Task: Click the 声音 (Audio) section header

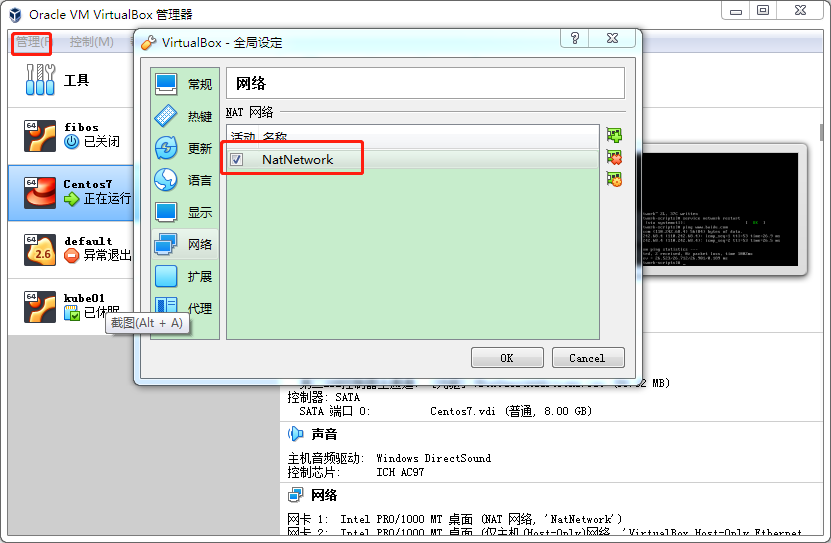Action: click(324, 434)
